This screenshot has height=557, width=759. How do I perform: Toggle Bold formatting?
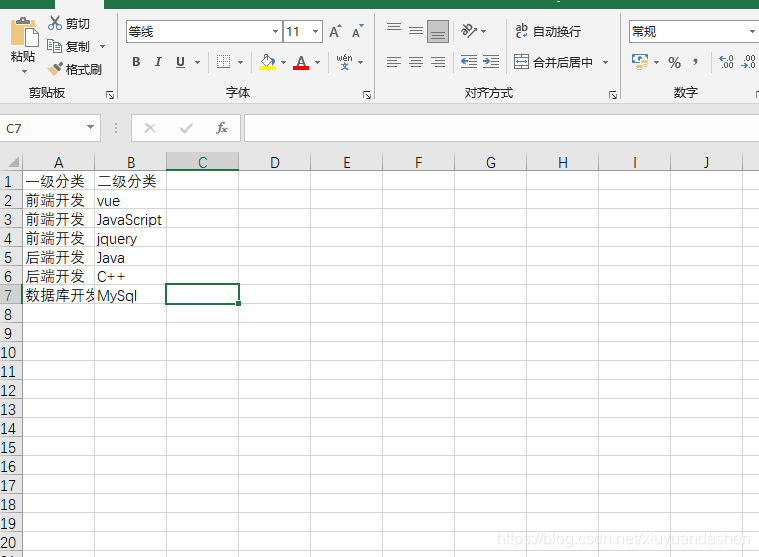pos(136,62)
